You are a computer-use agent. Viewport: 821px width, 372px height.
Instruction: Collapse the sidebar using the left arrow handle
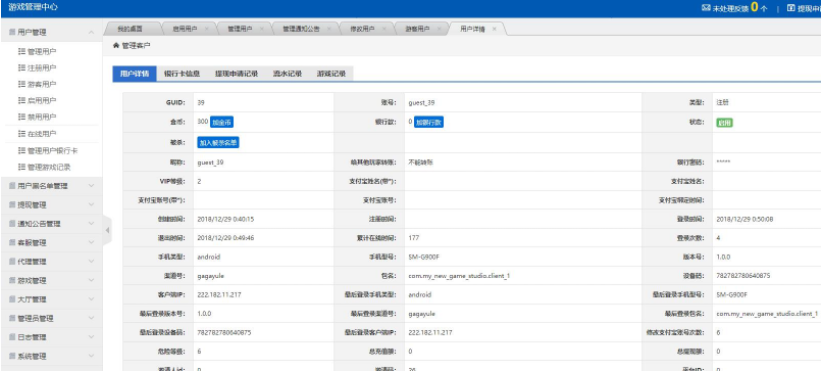click(x=107, y=230)
